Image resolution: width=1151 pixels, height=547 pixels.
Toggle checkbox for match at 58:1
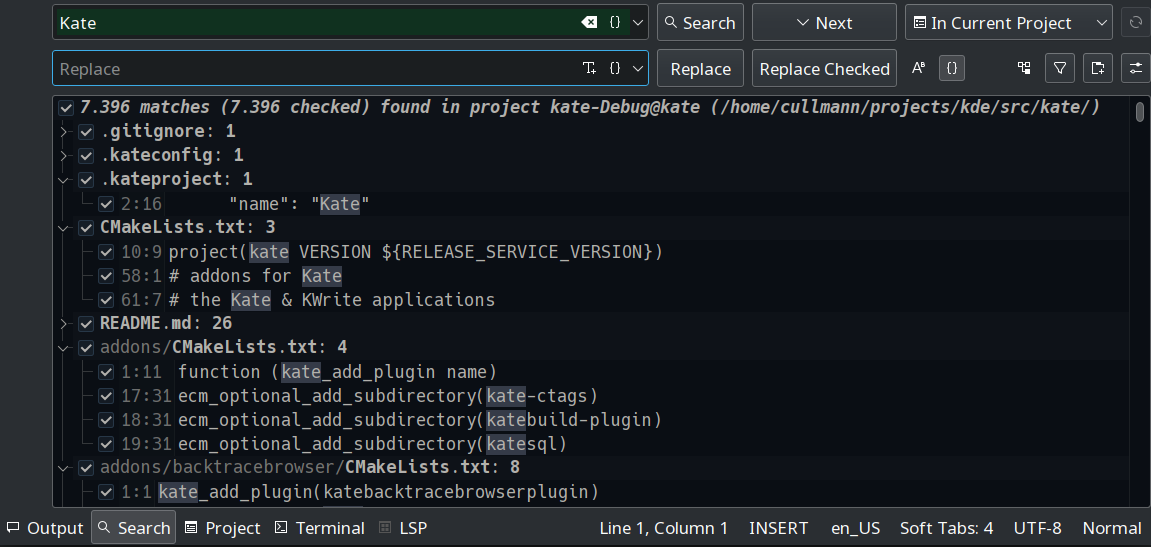[x=106, y=275]
